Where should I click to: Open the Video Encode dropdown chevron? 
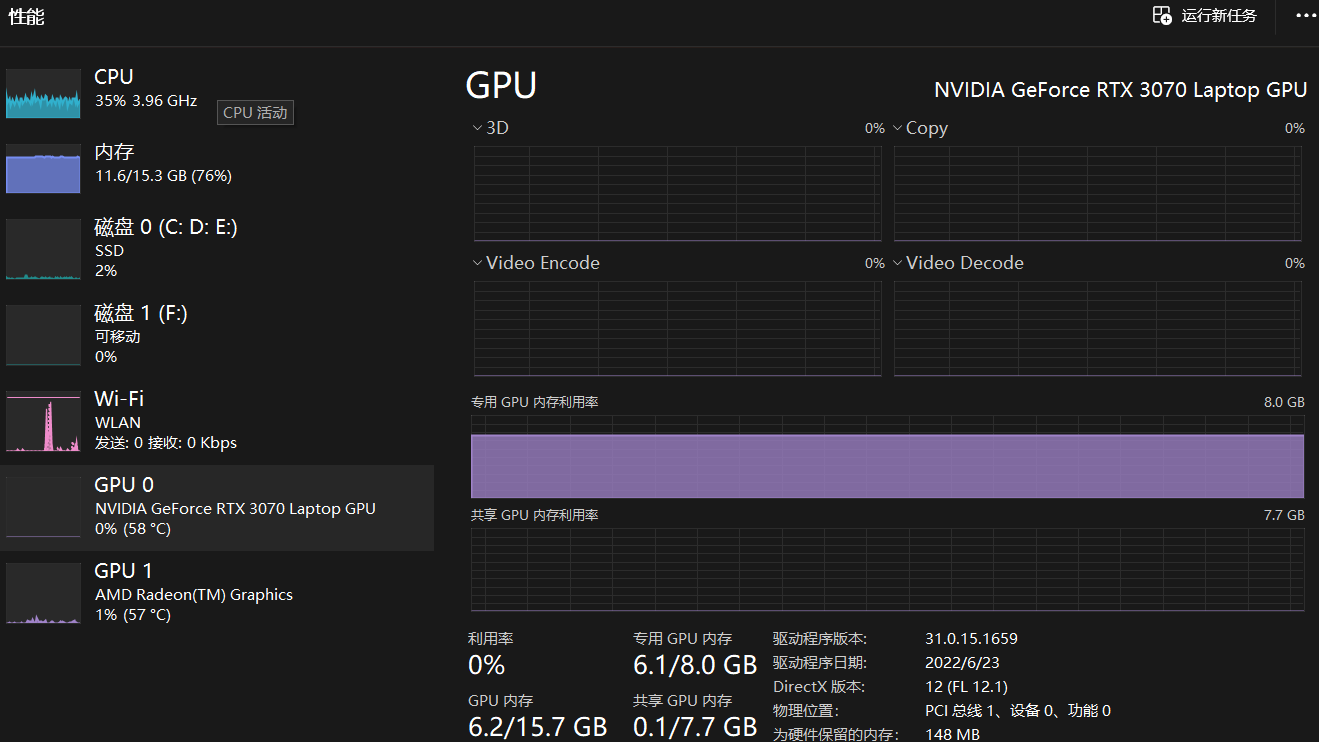[477, 263]
